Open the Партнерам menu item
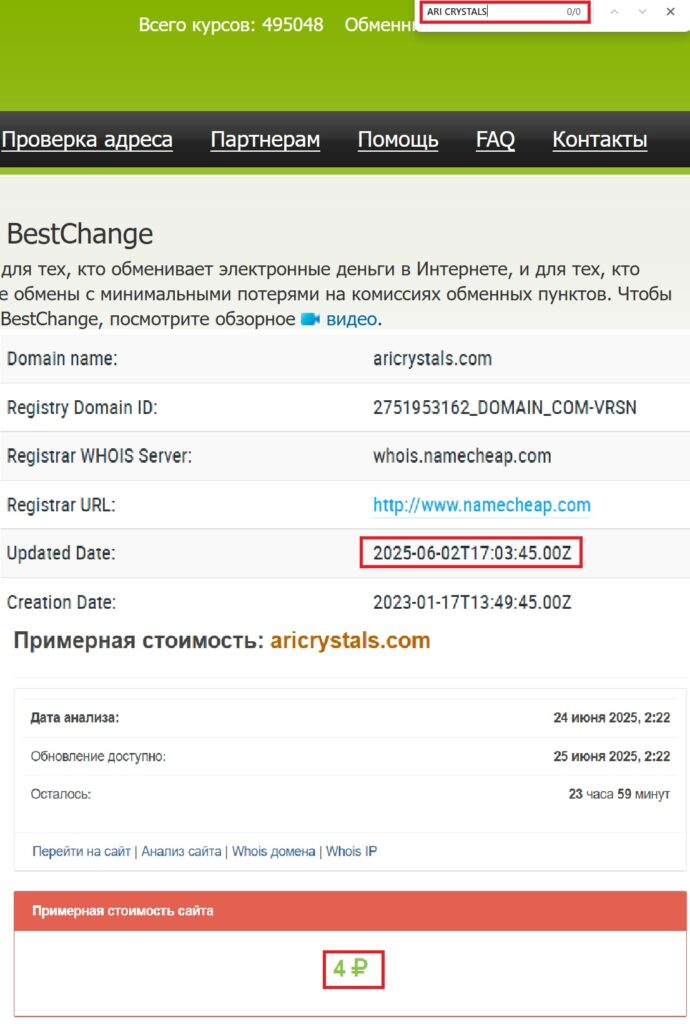The image size is (690, 1024). click(x=265, y=140)
